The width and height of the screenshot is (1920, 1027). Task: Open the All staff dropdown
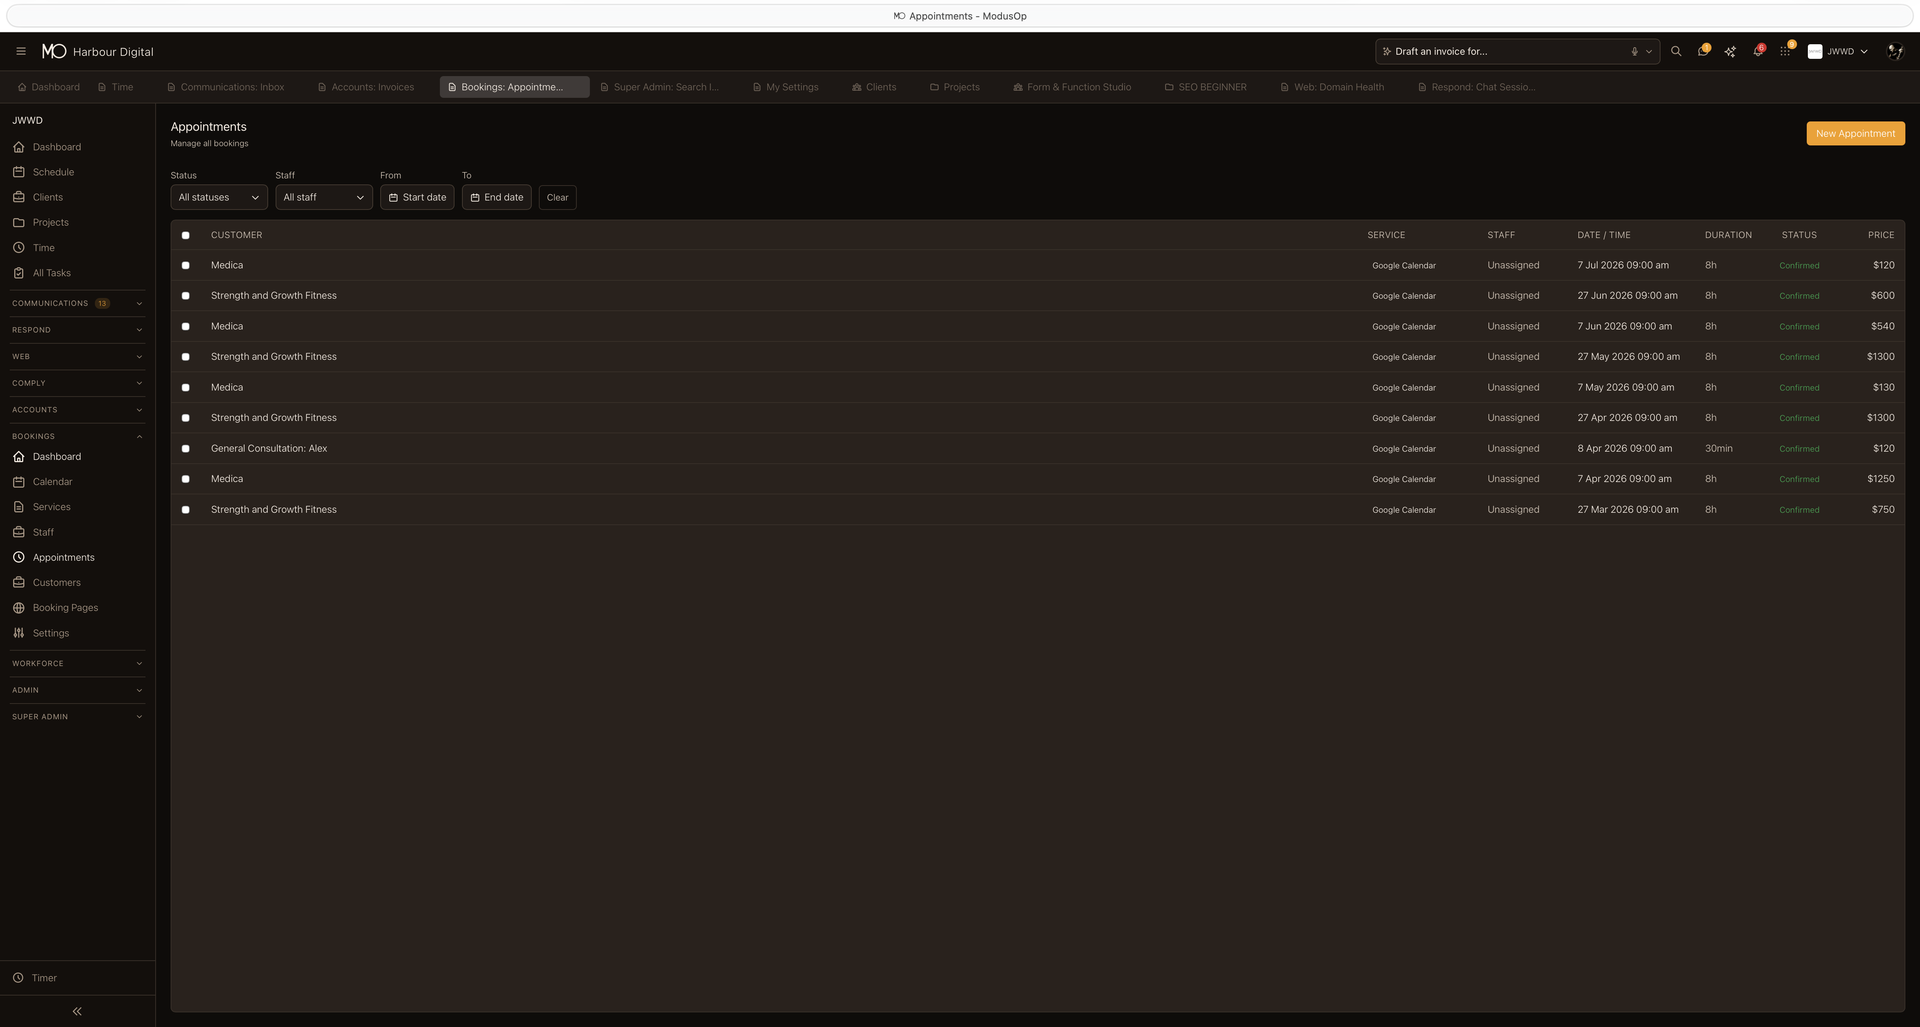[323, 197]
